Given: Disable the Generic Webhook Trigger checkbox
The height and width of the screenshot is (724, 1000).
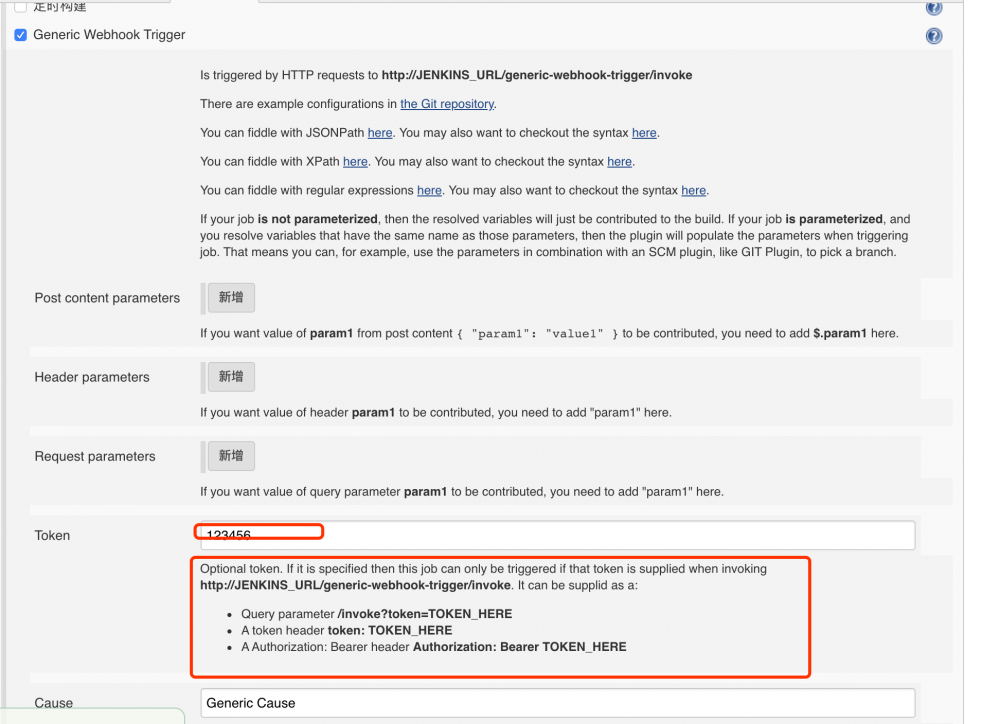Looking at the screenshot, I should (20, 34).
